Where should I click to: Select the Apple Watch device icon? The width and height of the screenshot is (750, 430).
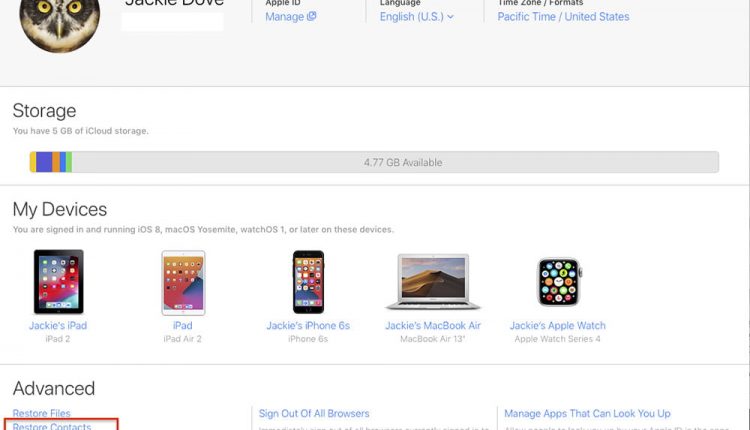point(559,282)
